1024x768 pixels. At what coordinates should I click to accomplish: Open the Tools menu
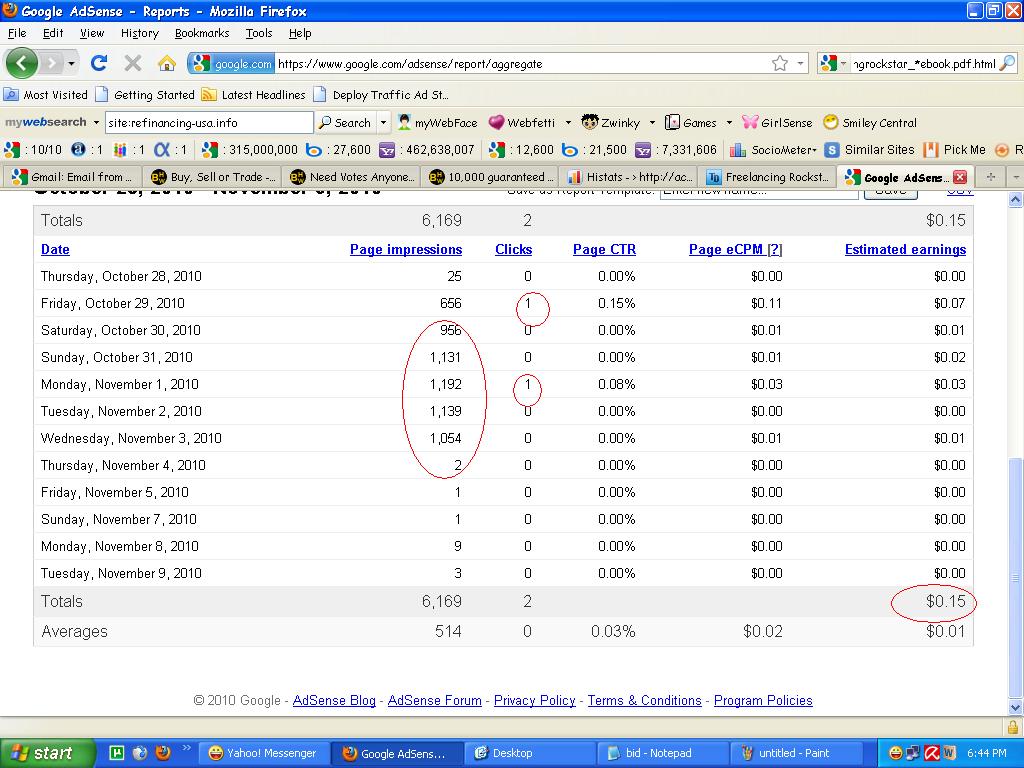[x=259, y=33]
